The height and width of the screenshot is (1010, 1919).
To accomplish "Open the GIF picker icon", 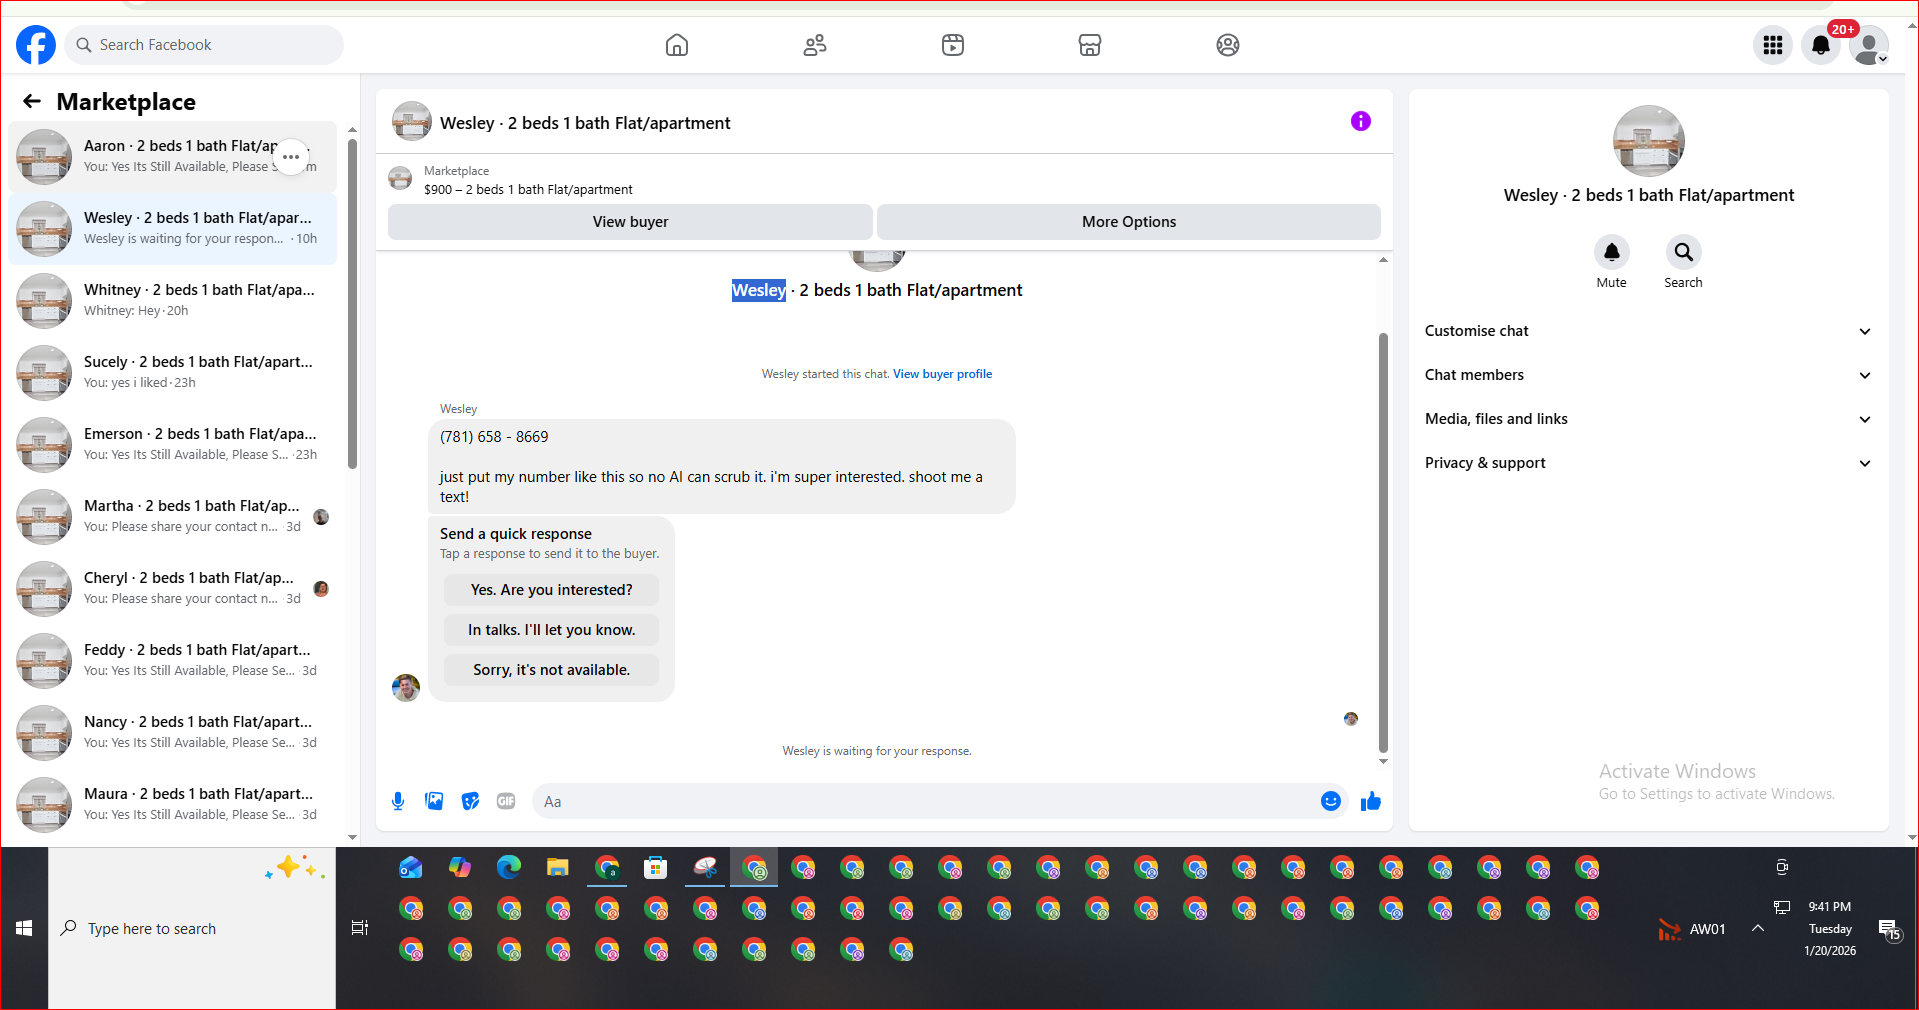I will 506,801.
